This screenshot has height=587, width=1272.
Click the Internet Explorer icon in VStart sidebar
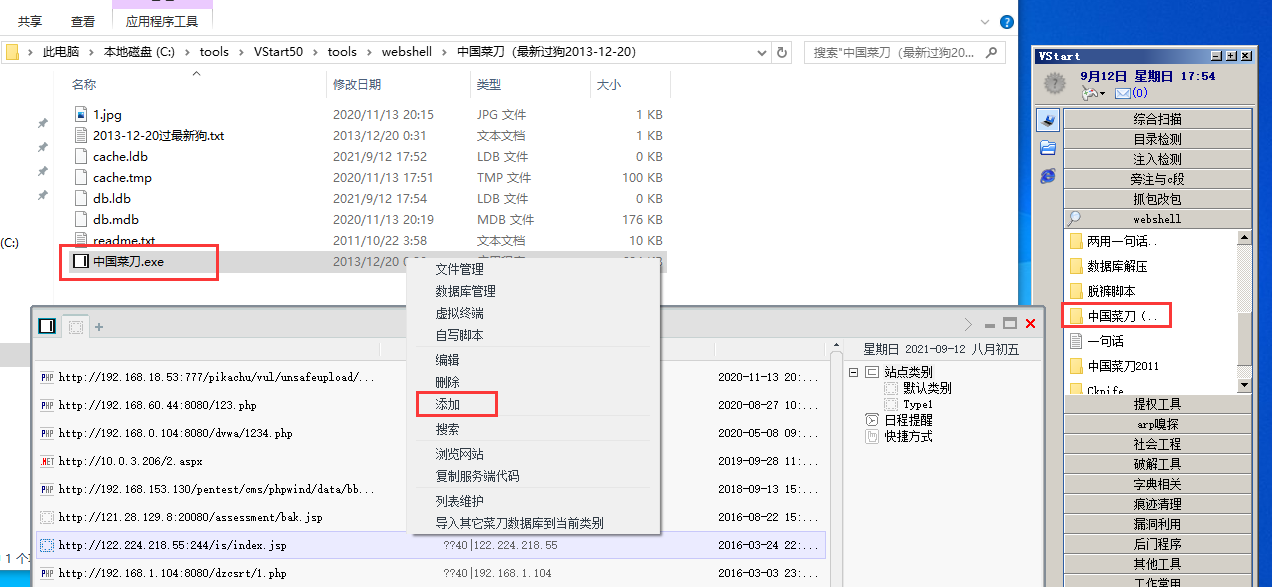pyautogui.click(x=1047, y=176)
